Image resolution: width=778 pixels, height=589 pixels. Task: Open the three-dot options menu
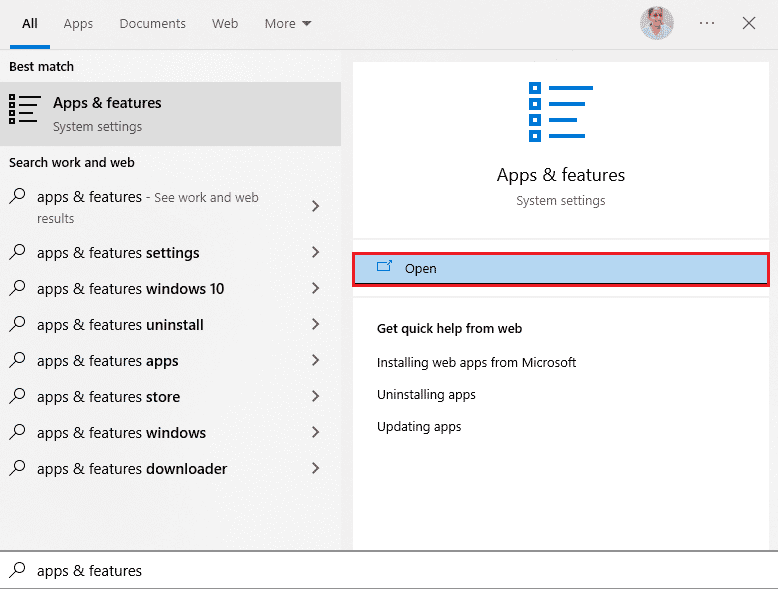click(x=707, y=23)
